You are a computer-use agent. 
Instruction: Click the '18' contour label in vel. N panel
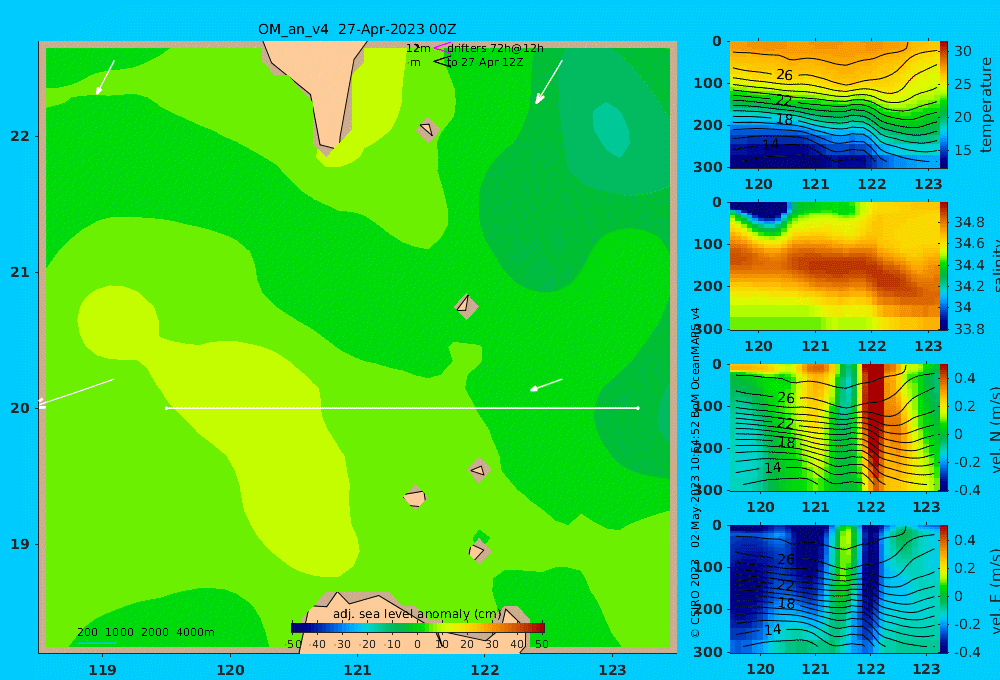click(786, 443)
